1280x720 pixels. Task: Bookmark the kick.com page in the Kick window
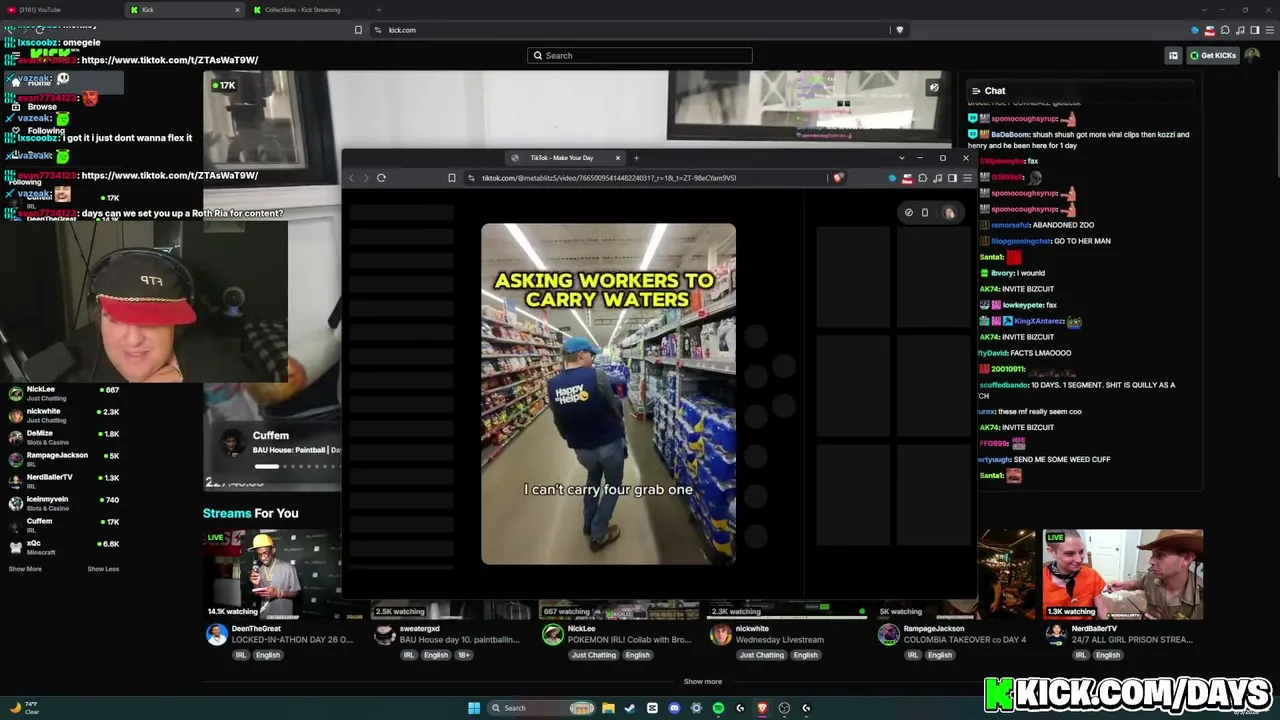pyautogui.click(x=358, y=30)
